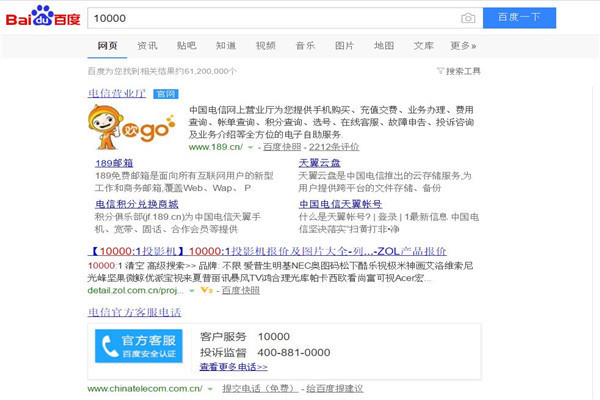Click the 百度一下 search button
This screenshot has width=600, height=400.
pos(519,18)
